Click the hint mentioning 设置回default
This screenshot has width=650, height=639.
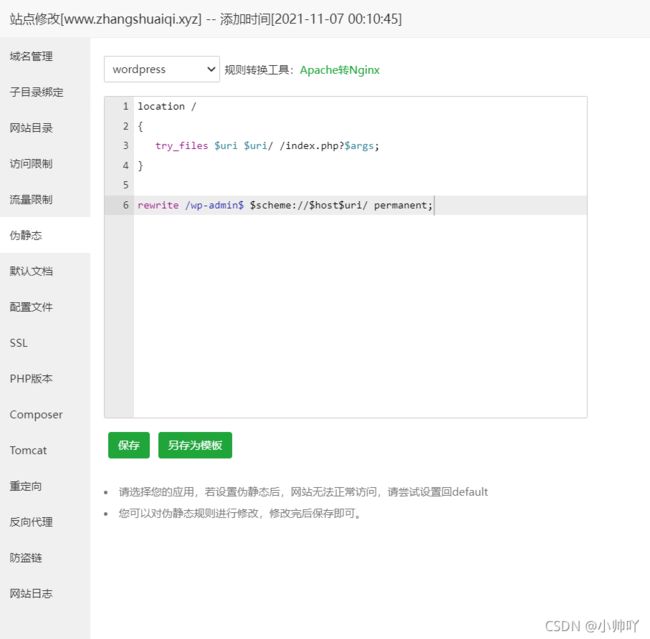click(x=303, y=492)
